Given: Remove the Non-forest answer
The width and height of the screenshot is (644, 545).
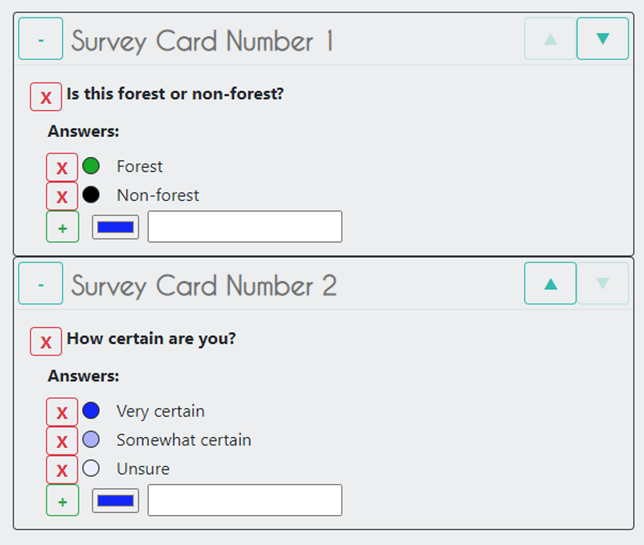Looking at the screenshot, I should coord(62,196).
